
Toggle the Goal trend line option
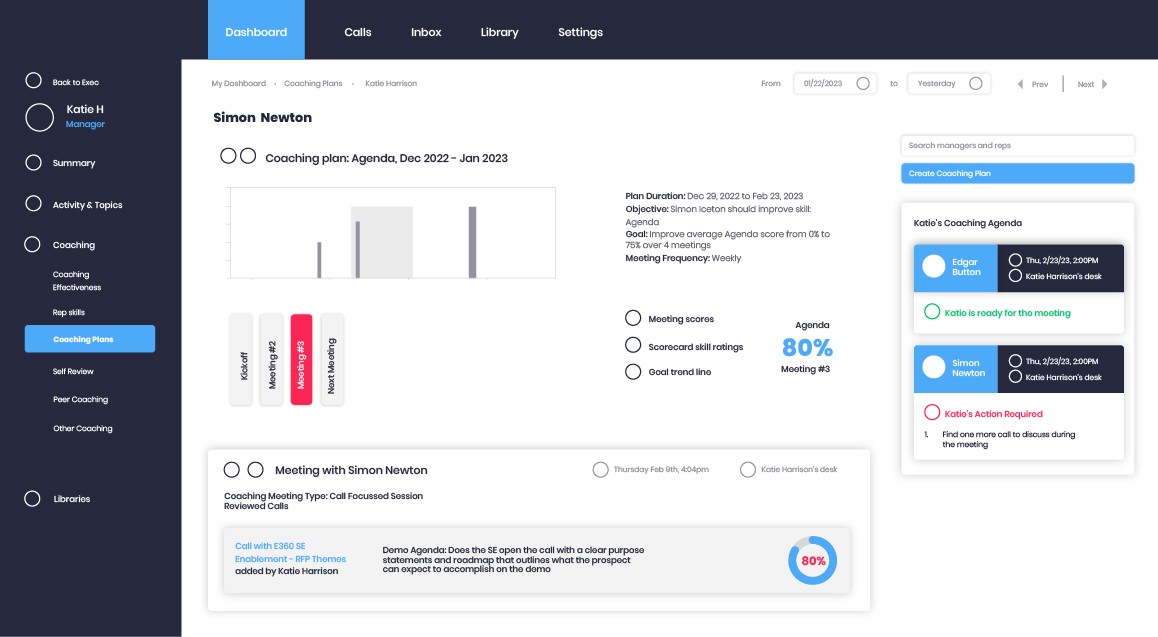click(633, 371)
